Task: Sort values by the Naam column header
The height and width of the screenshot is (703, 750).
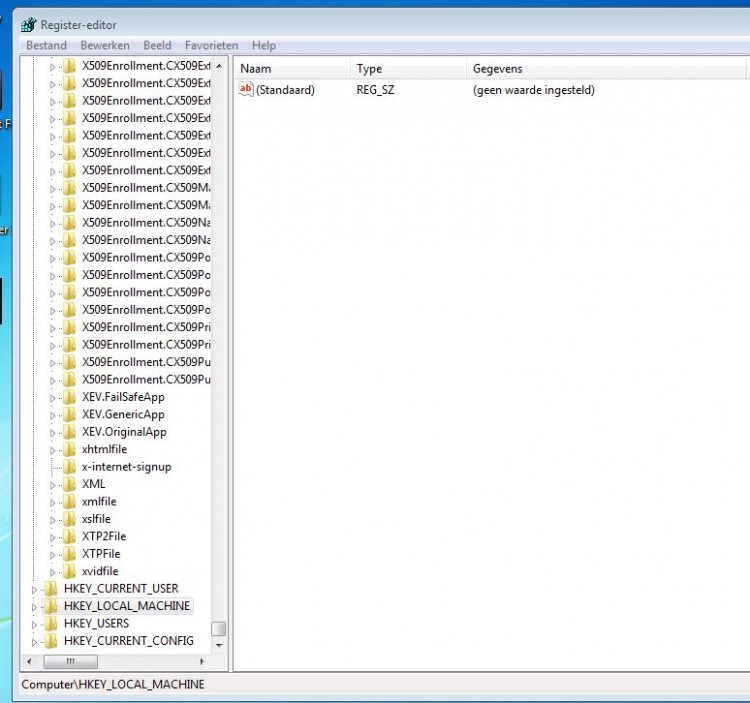Action: (x=292, y=69)
